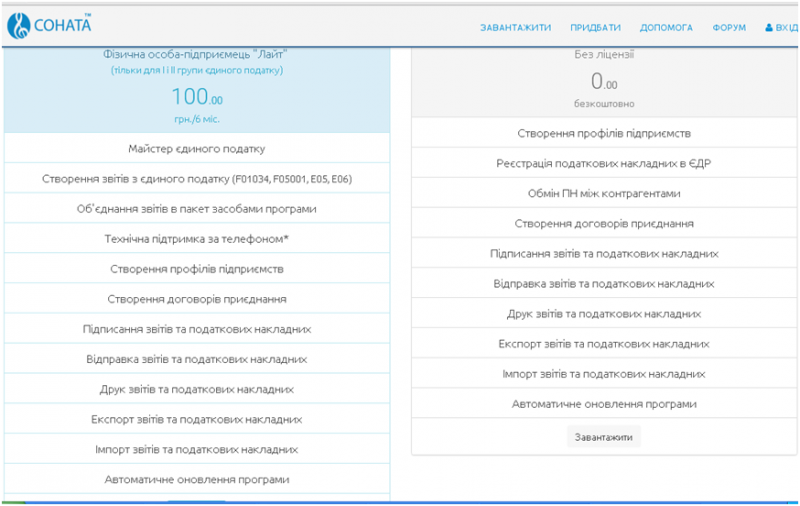Click Лайт plan's "Автоматичне оновлення програми" row
The height and width of the screenshot is (506, 800).
[197, 479]
